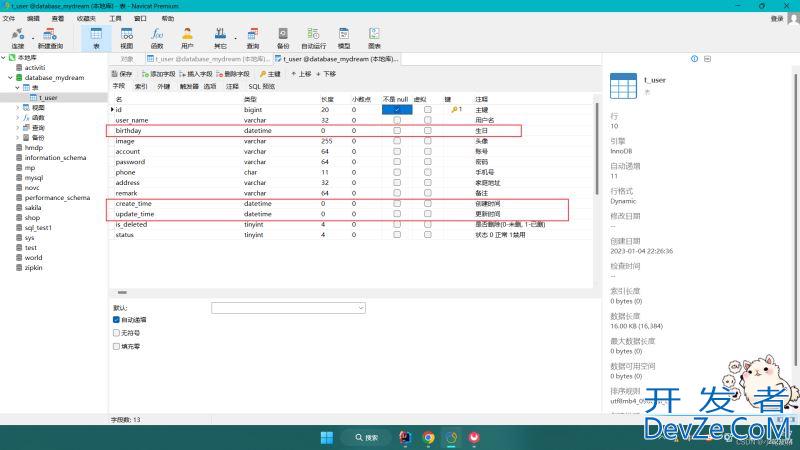Viewport: 800px width, 450px height.
Task: Open the 图表 charts toolbar icon
Action: tap(374, 35)
